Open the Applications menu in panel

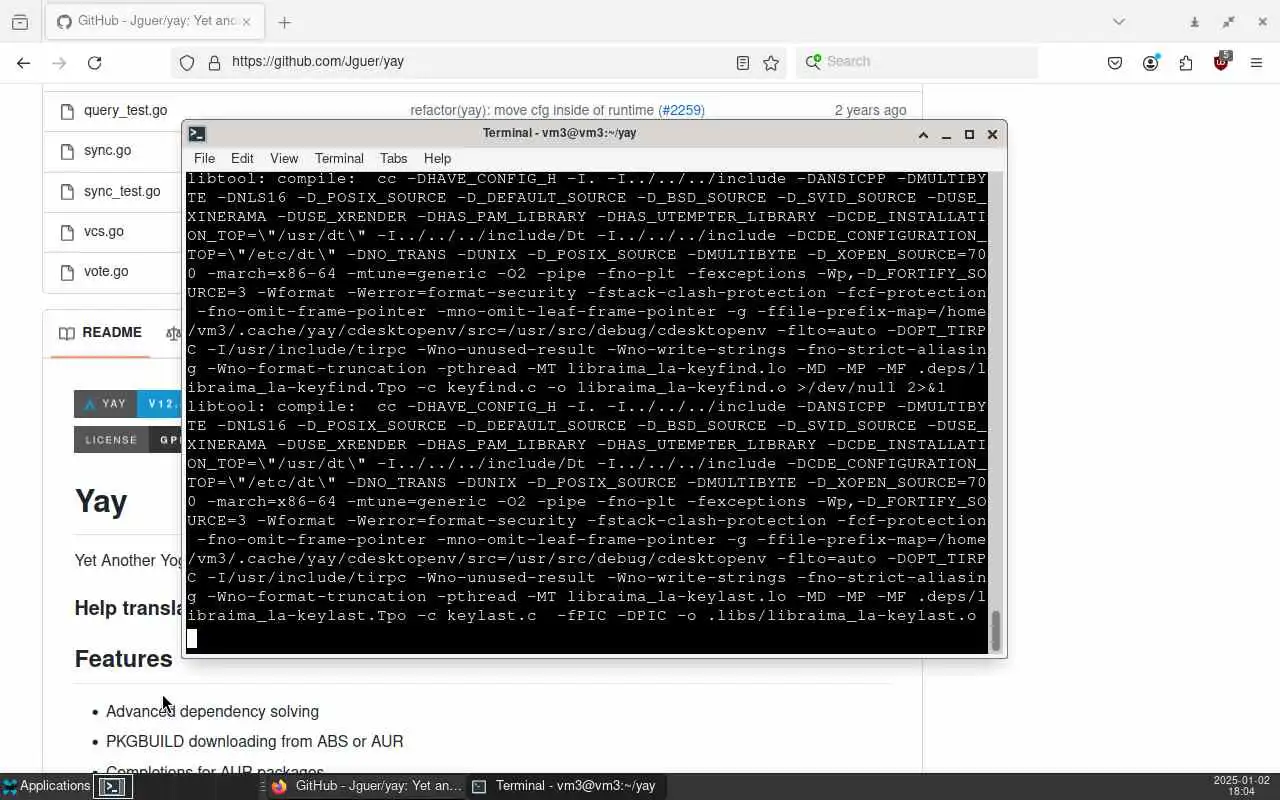tap(46, 786)
